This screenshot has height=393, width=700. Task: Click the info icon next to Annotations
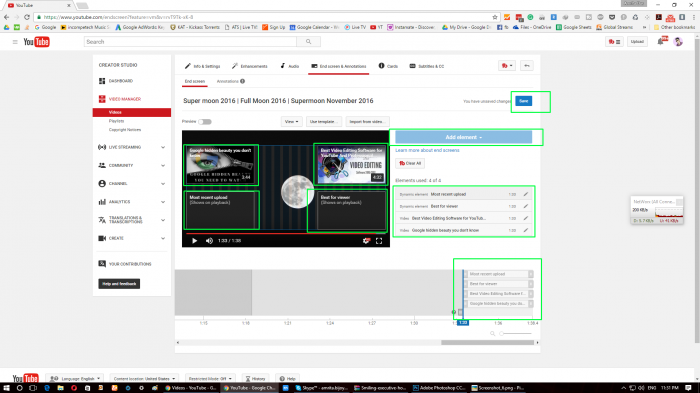pos(242,81)
